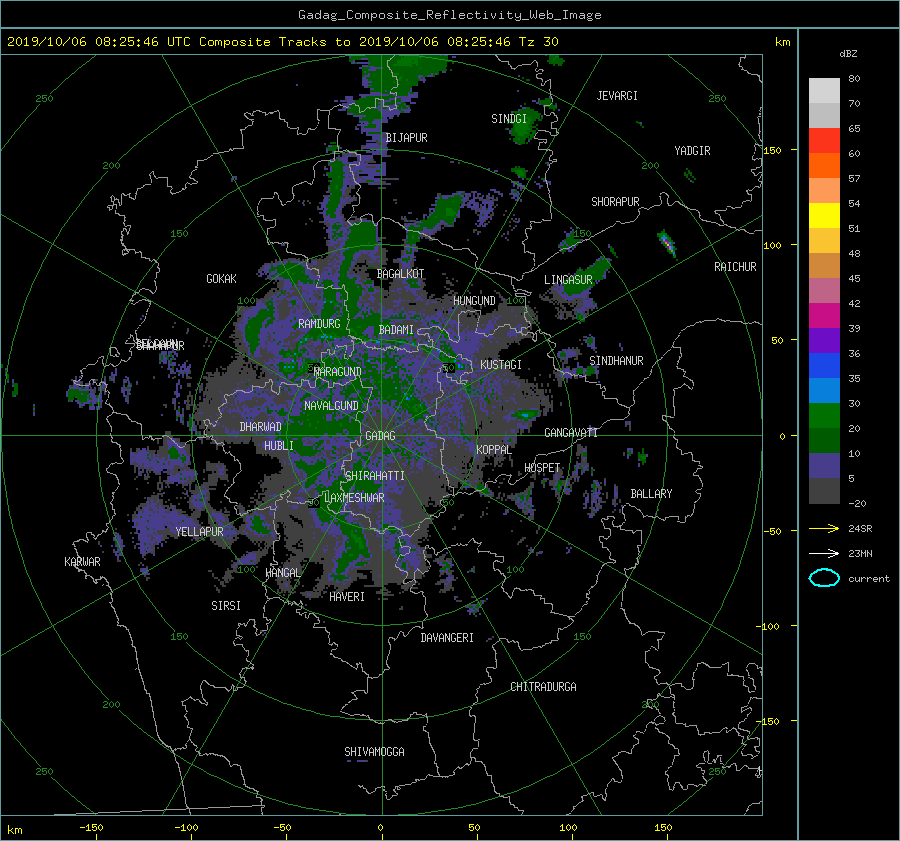The width and height of the screenshot is (900, 841).
Task: Click the DAVANGERI city label
Action: click(x=447, y=638)
